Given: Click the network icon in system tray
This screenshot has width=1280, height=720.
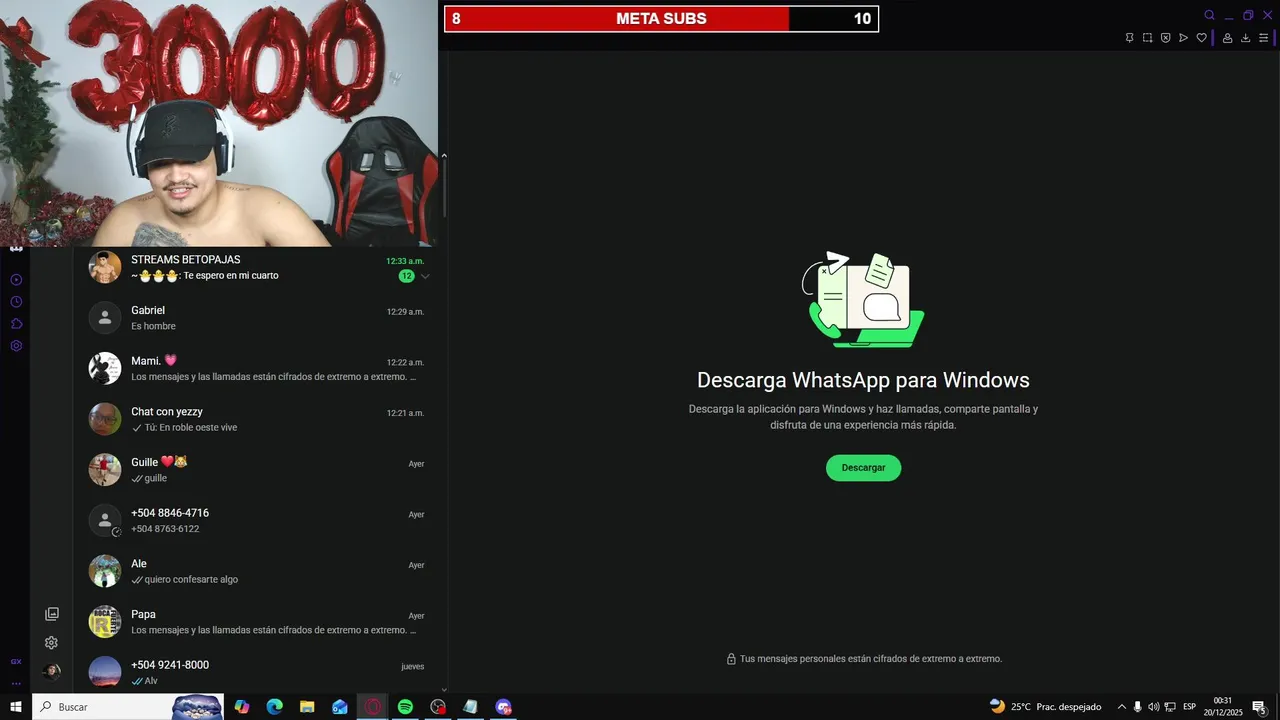Looking at the screenshot, I should point(1170,707).
